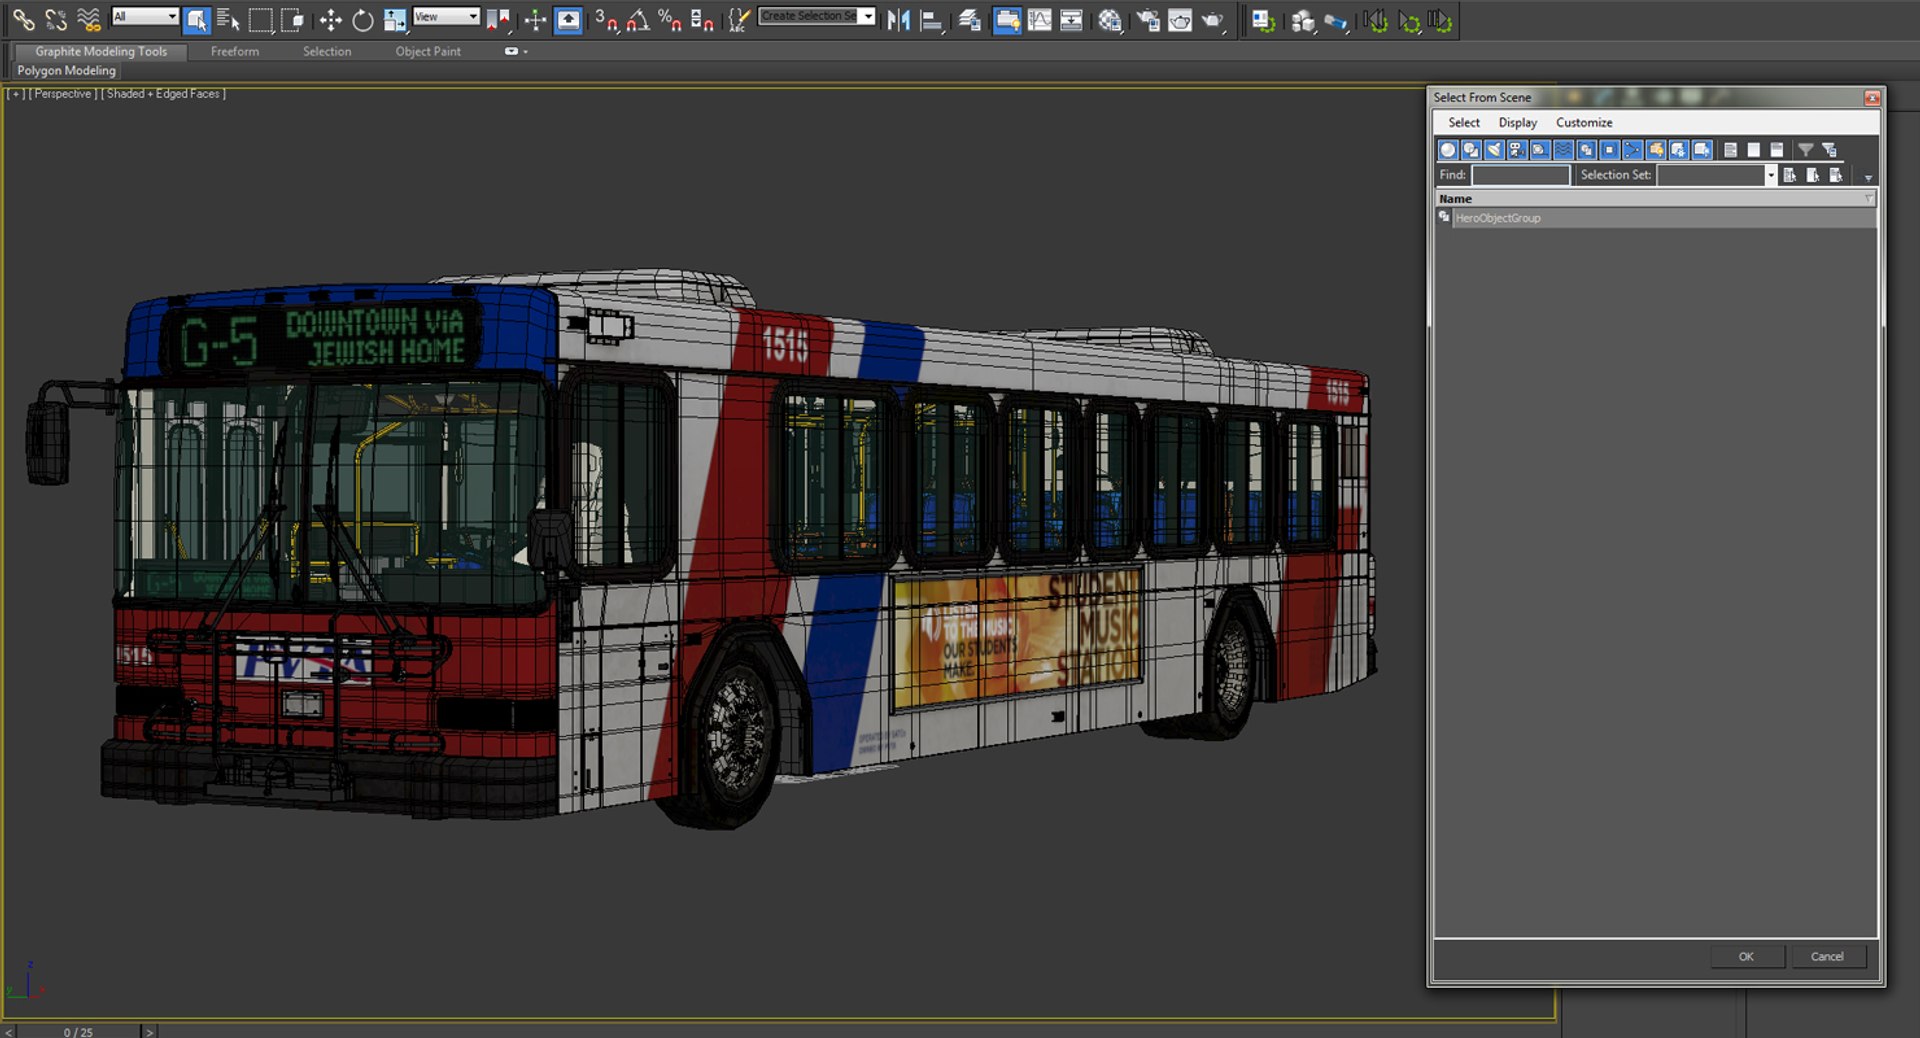Click the Align tool icon
The height and width of the screenshot is (1038, 1920).
931,19
